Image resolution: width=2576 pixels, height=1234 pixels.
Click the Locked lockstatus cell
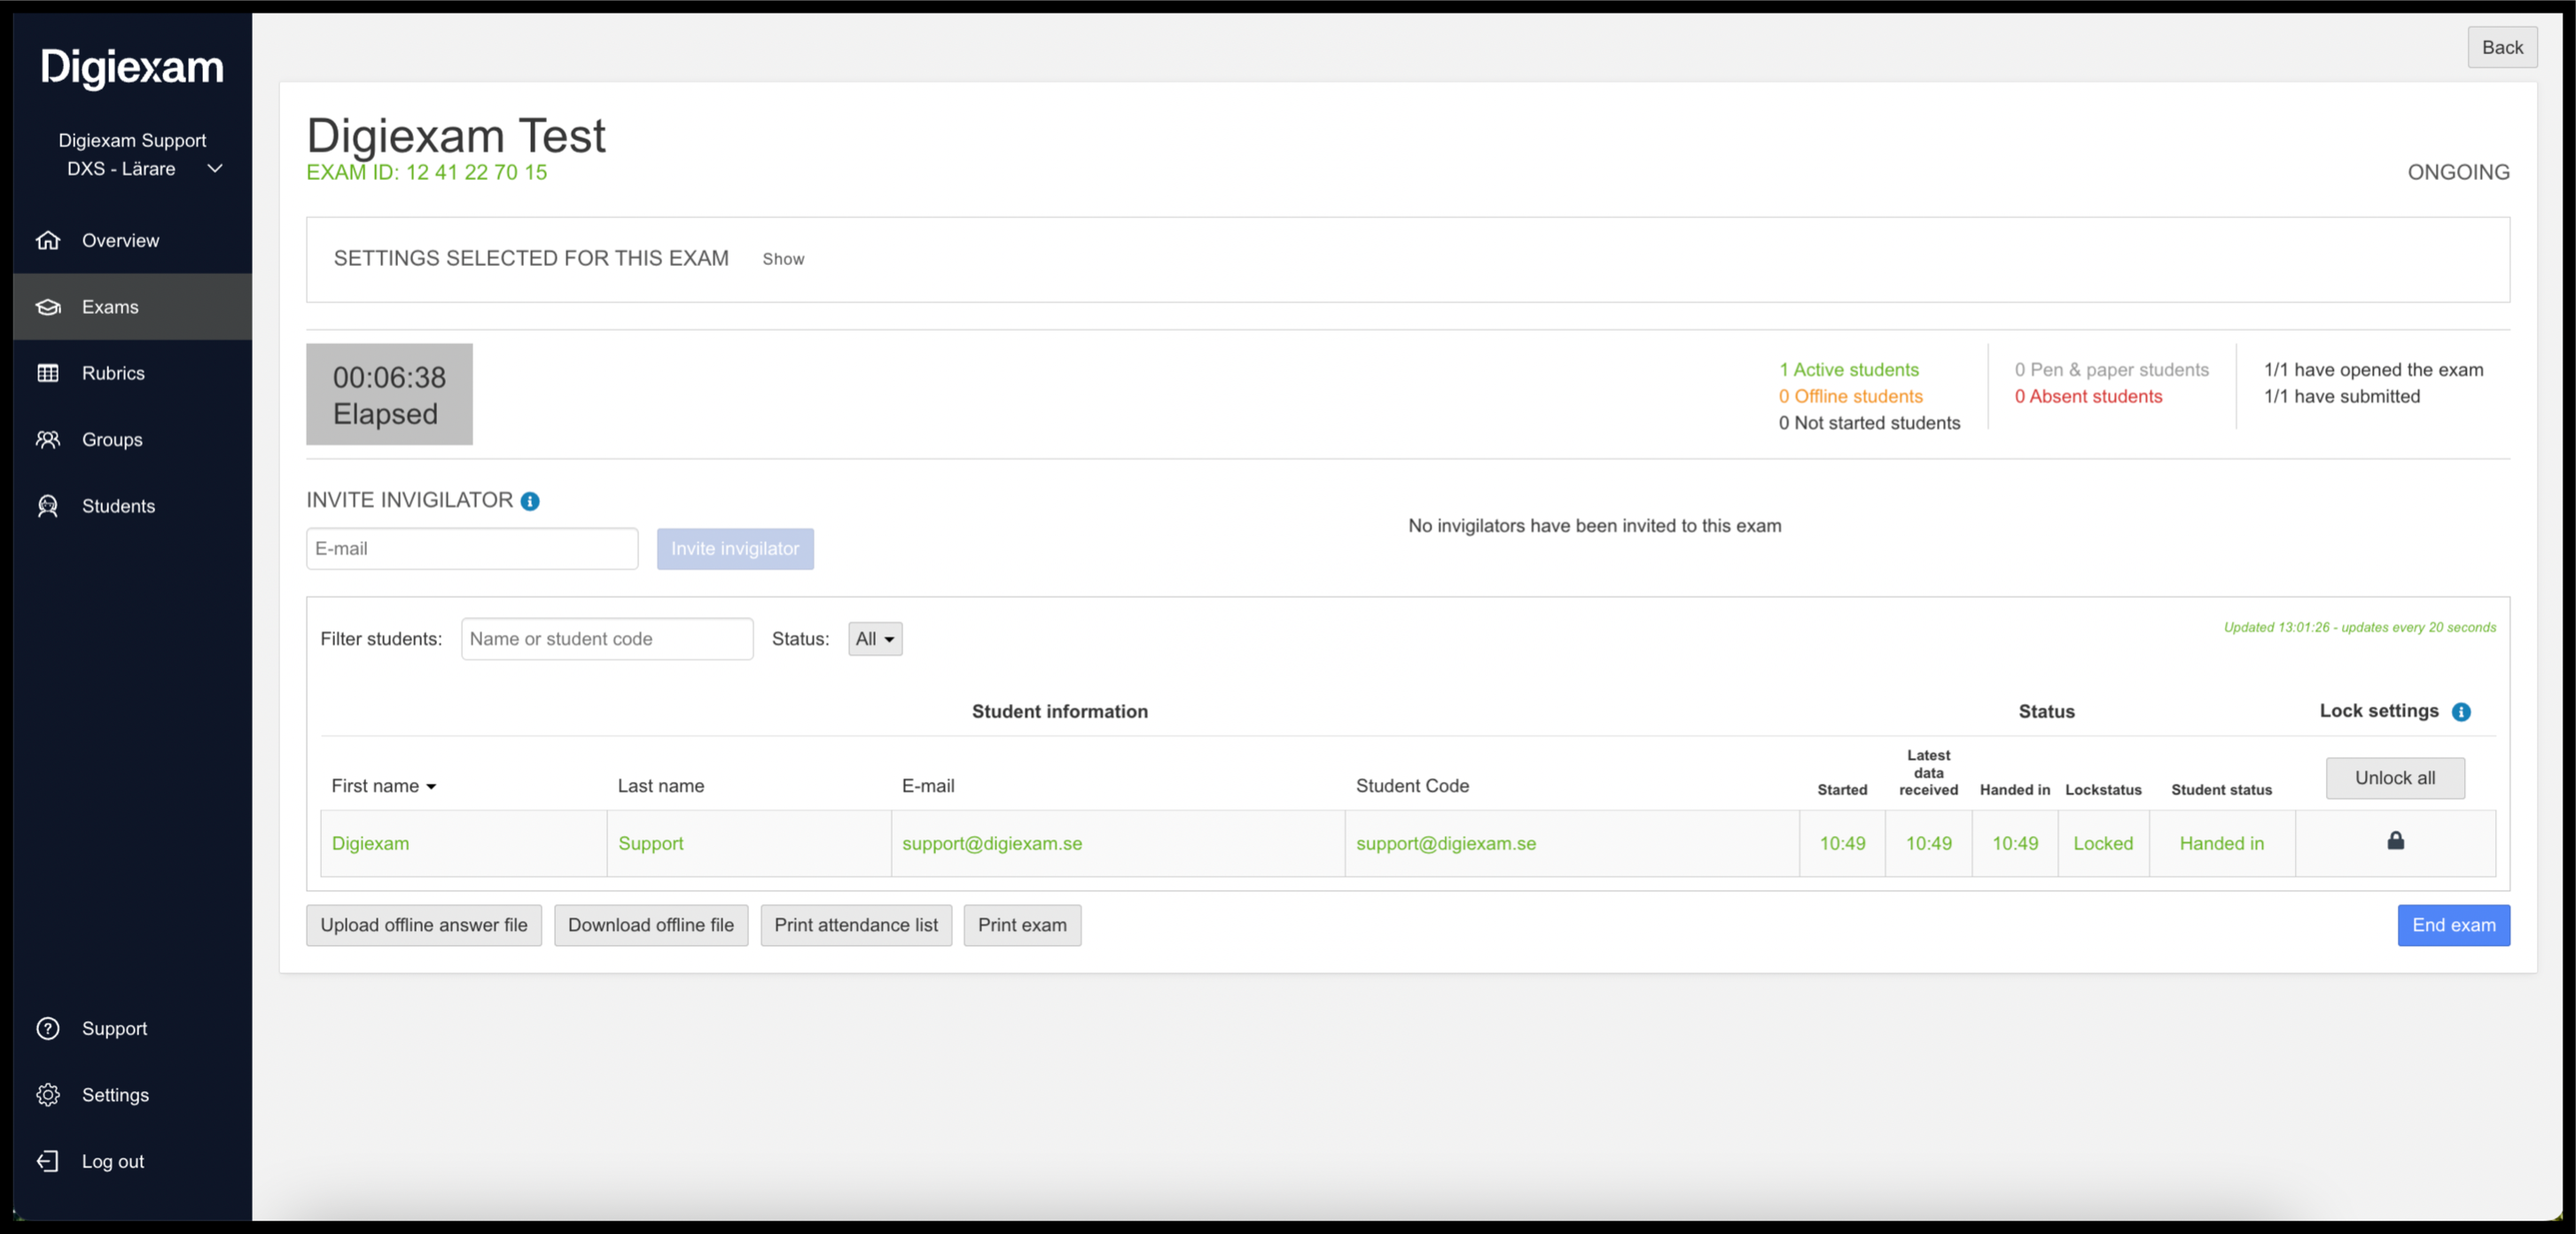2103,843
